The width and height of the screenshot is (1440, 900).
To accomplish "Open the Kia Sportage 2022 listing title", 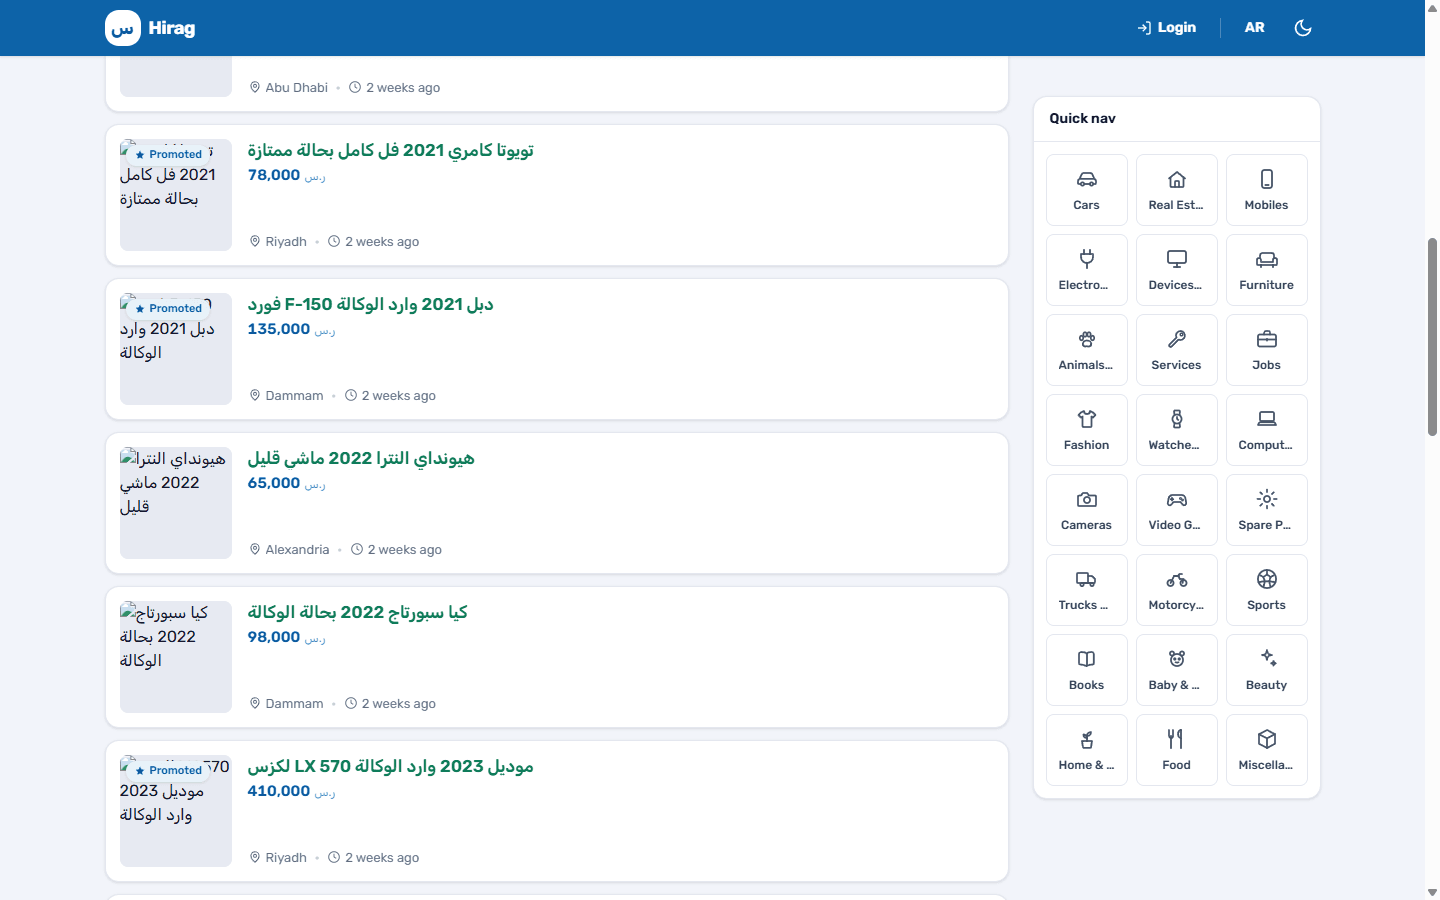I will pos(357,612).
